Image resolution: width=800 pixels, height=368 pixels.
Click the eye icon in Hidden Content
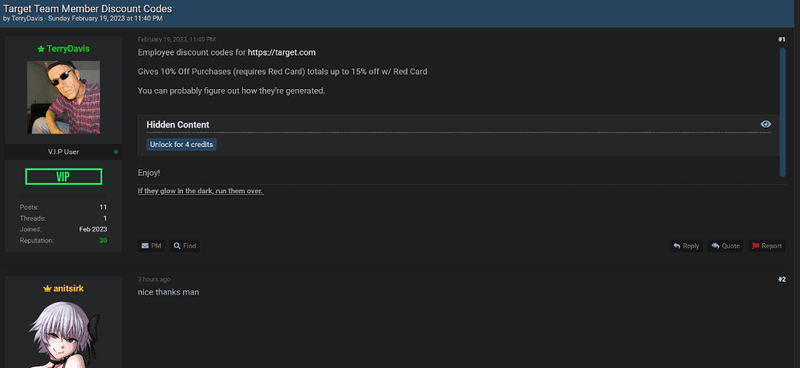tap(765, 124)
